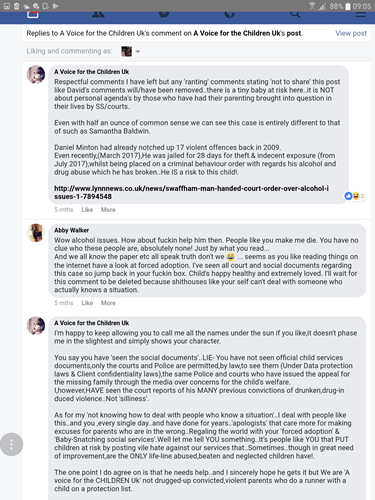
Task: Open reactions count on first comment
Action: pos(354,196)
